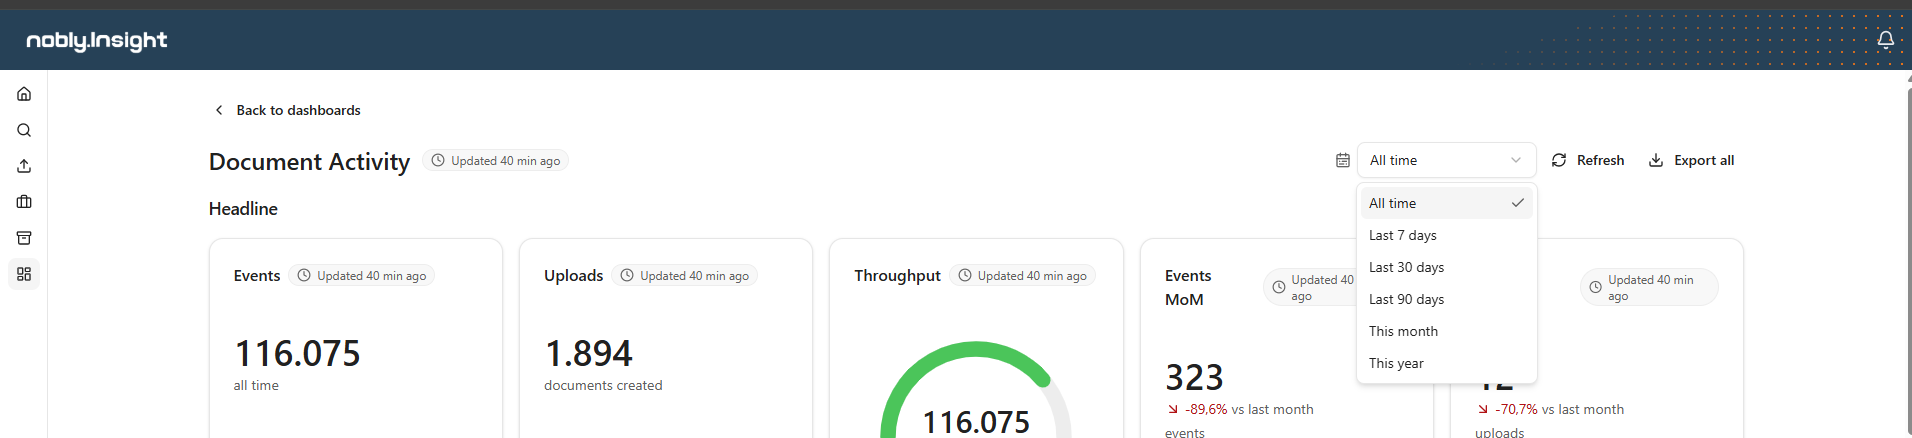
Task: Open the home page from the sidebar
Action: point(24,94)
